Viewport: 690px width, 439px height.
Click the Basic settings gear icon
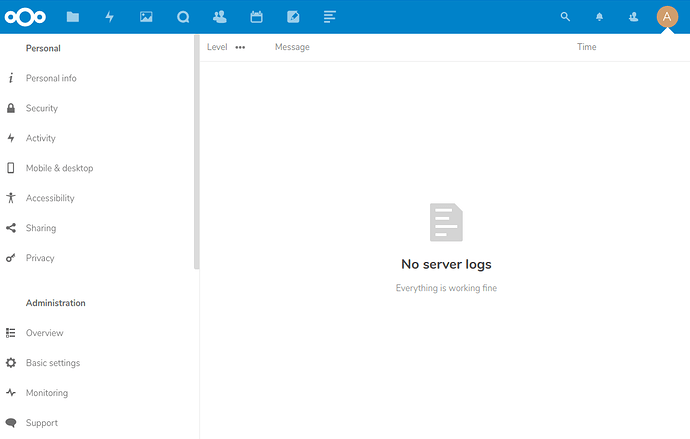click(11, 363)
